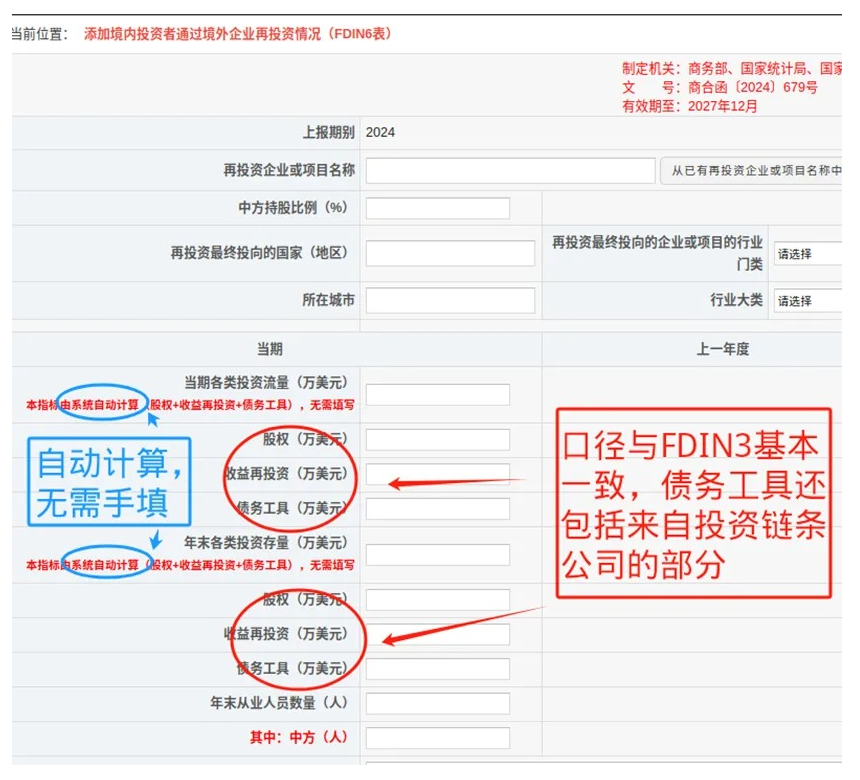Viewport: 860px width, 780px height.
Task: Focus the 股权 field under 当期投资流量
Action: click(437, 440)
